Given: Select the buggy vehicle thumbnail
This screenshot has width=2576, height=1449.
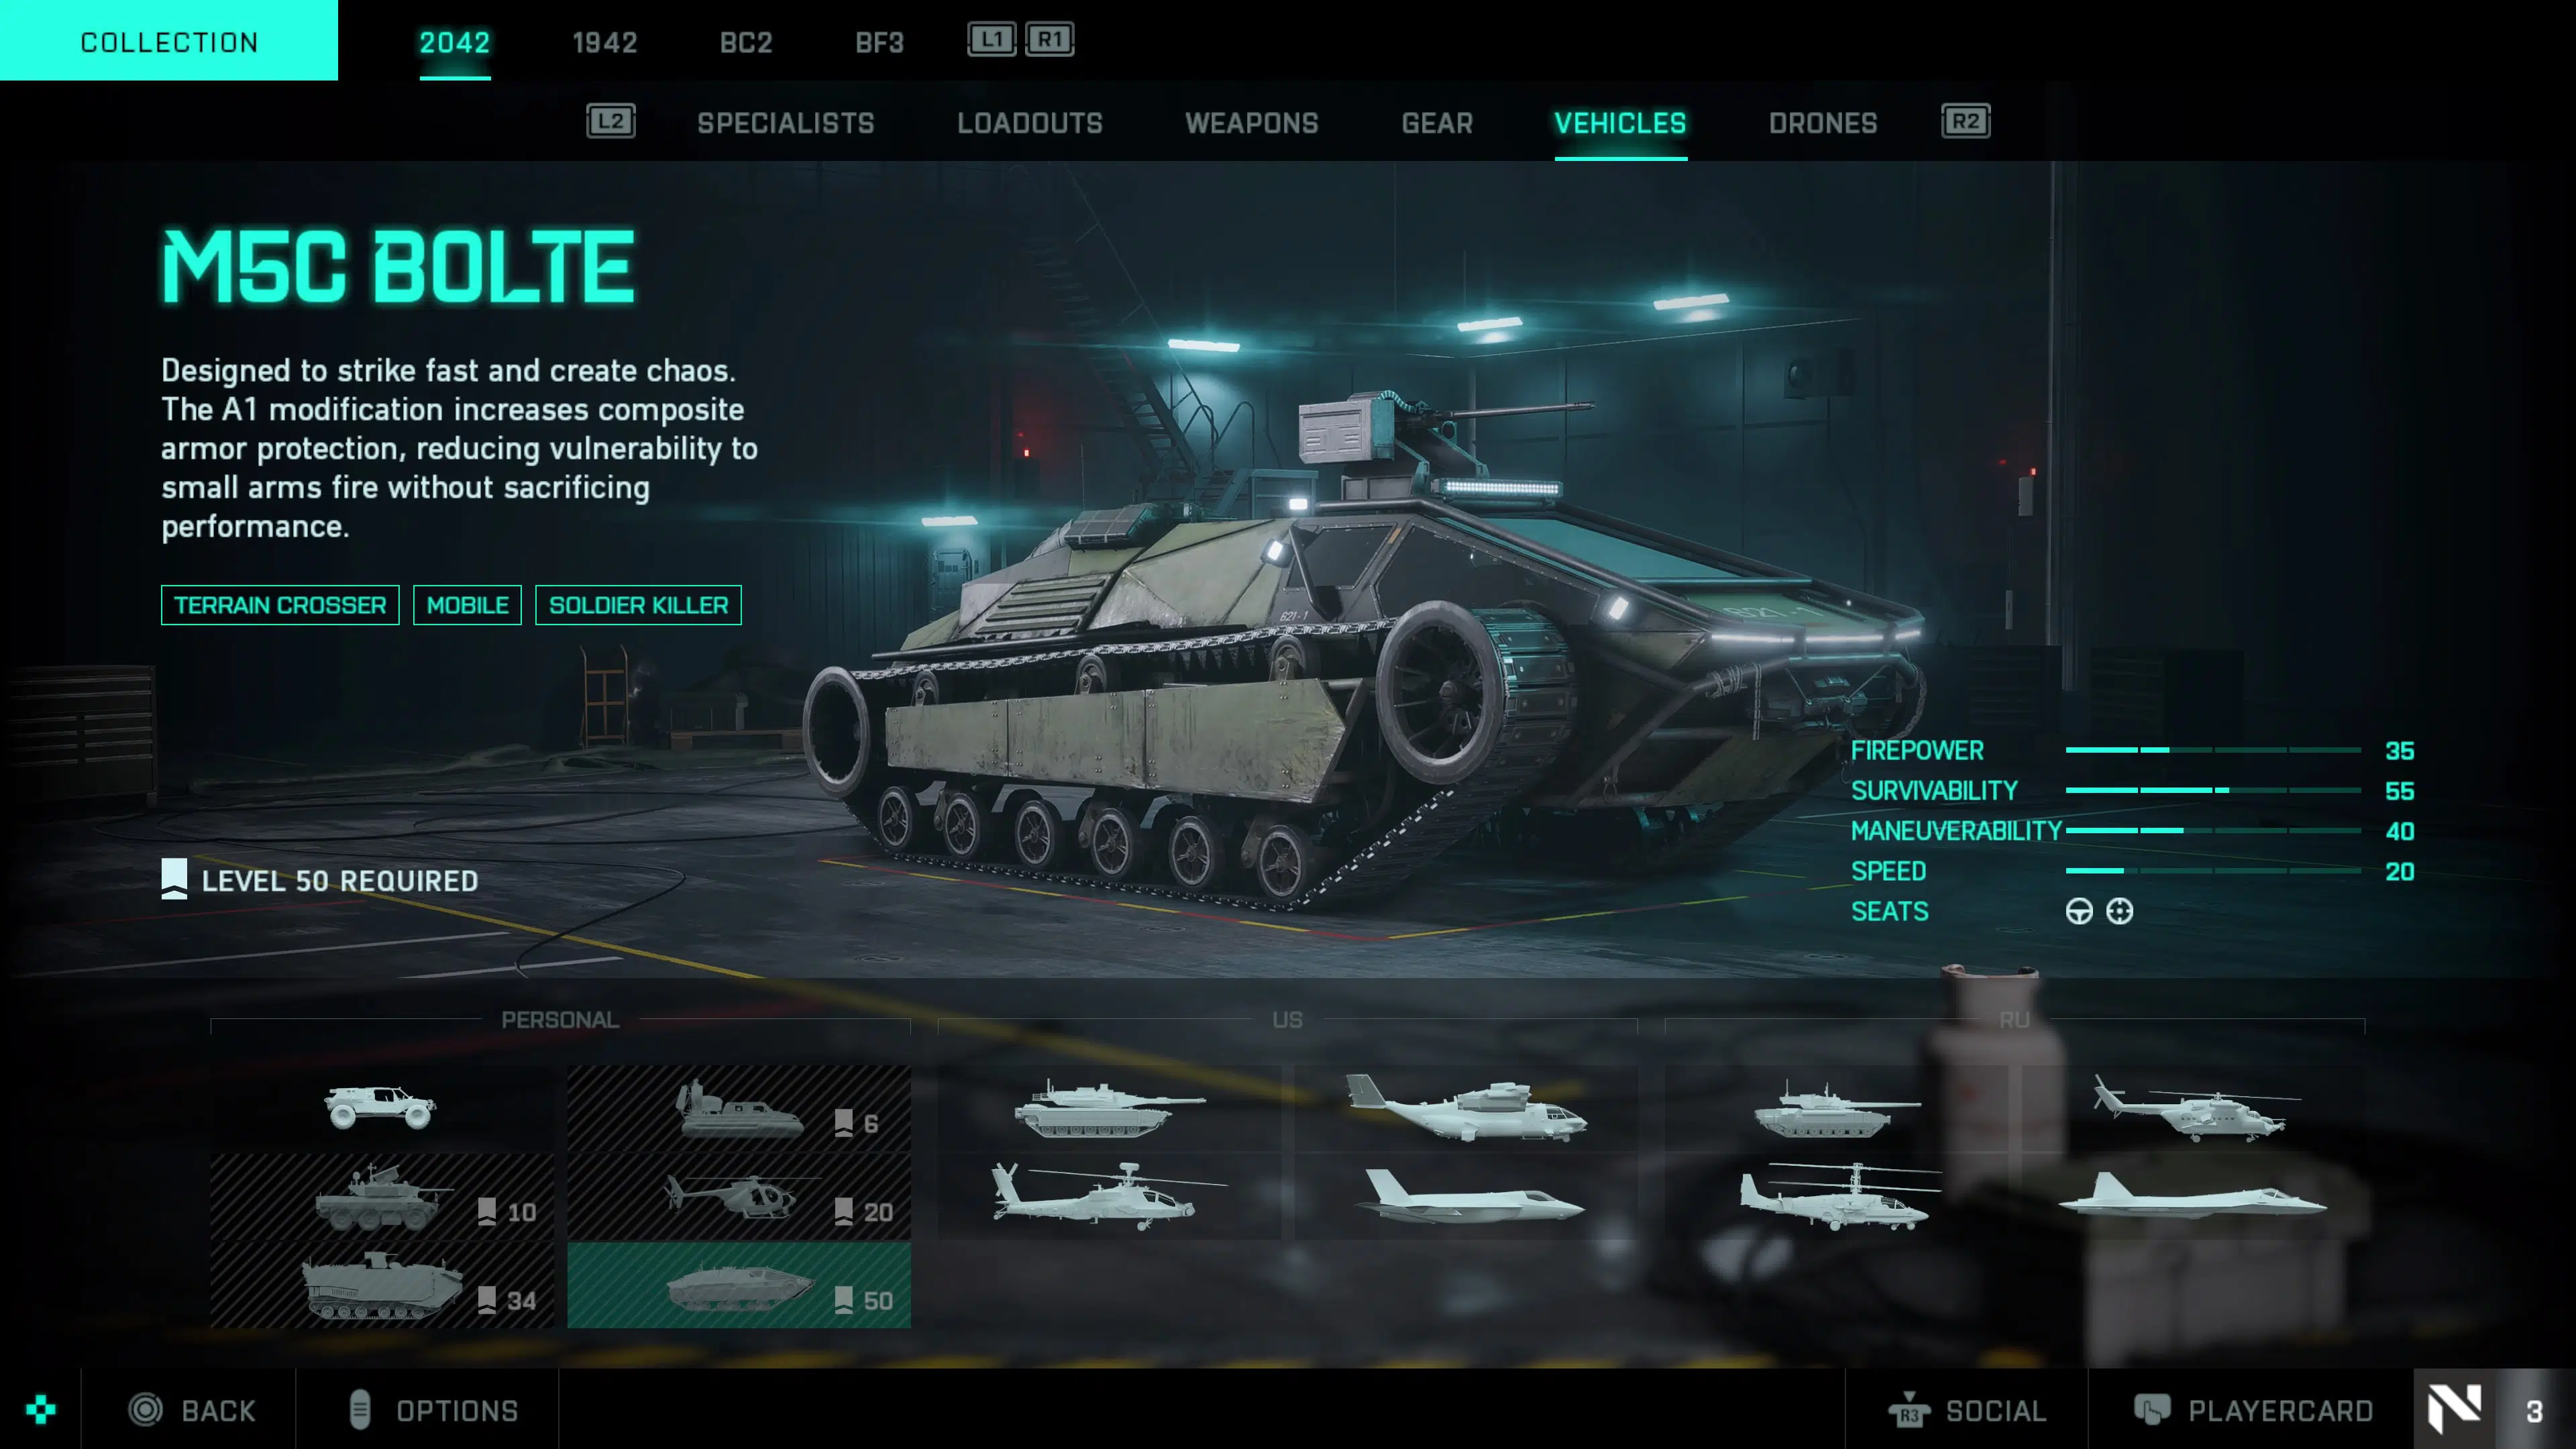Looking at the screenshot, I should coord(382,1108).
